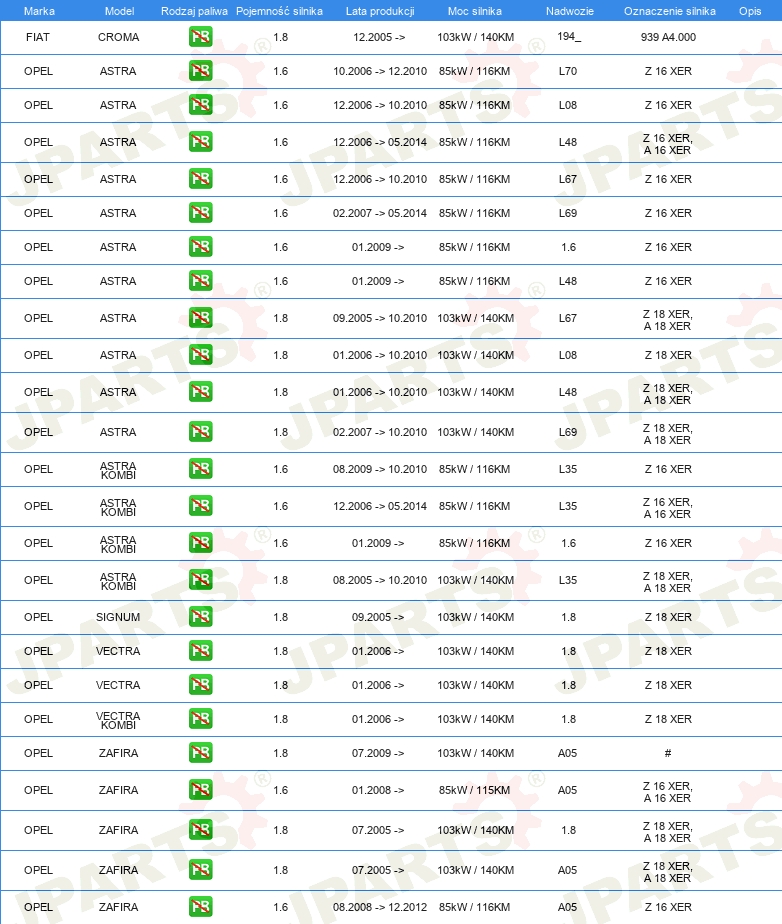This screenshot has width=782, height=924.
Task: Click engine code 939 A4.000
Action: coord(668,37)
